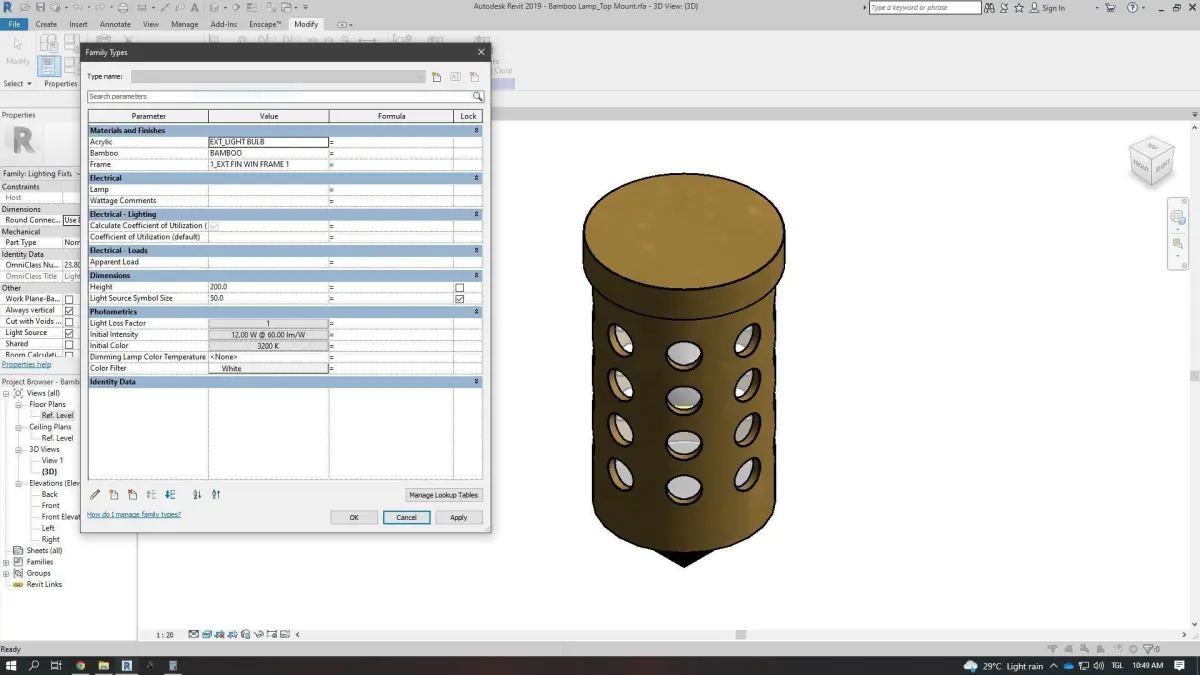The width and height of the screenshot is (1200, 675).
Task: Collapse the Dimensions parameter group
Action: [x=476, y=275]
